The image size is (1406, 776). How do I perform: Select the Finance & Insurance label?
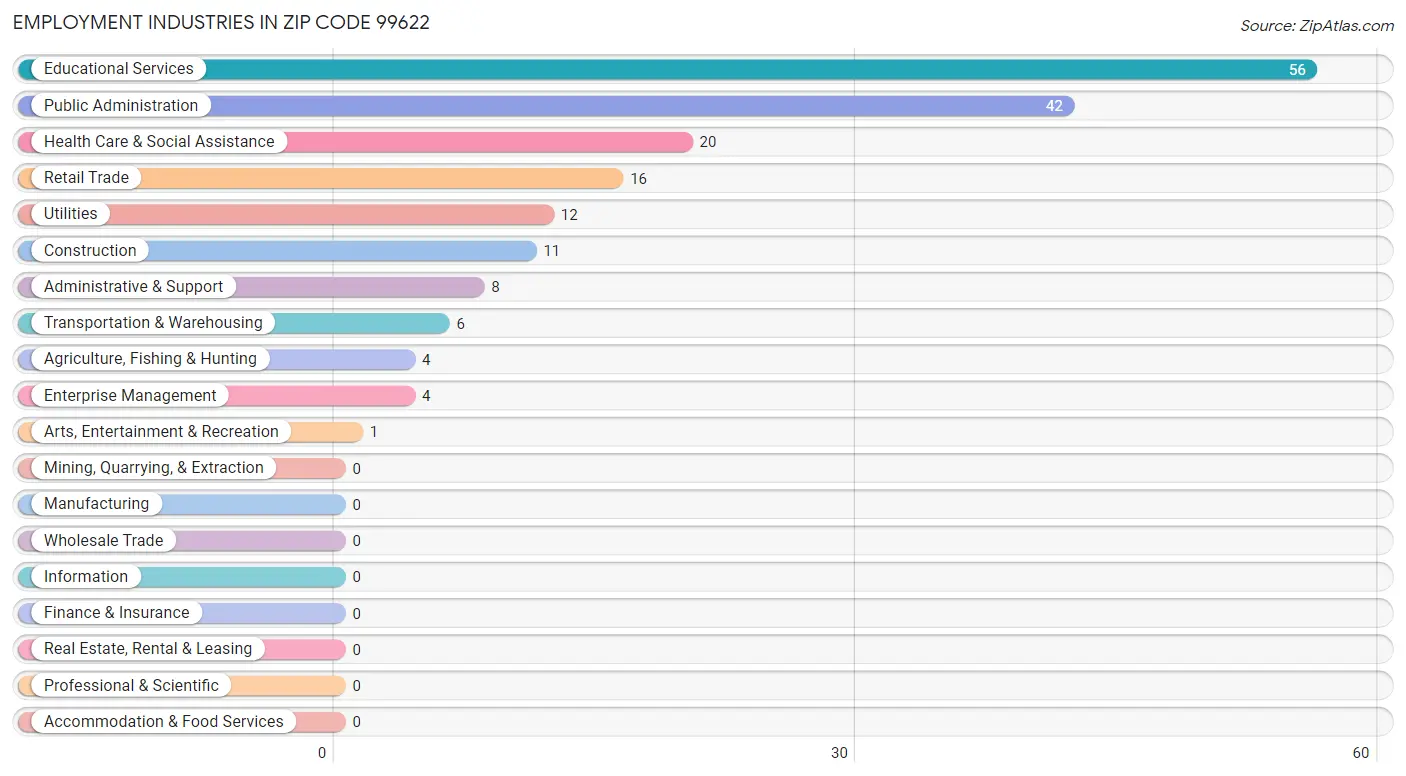[116, 613]
